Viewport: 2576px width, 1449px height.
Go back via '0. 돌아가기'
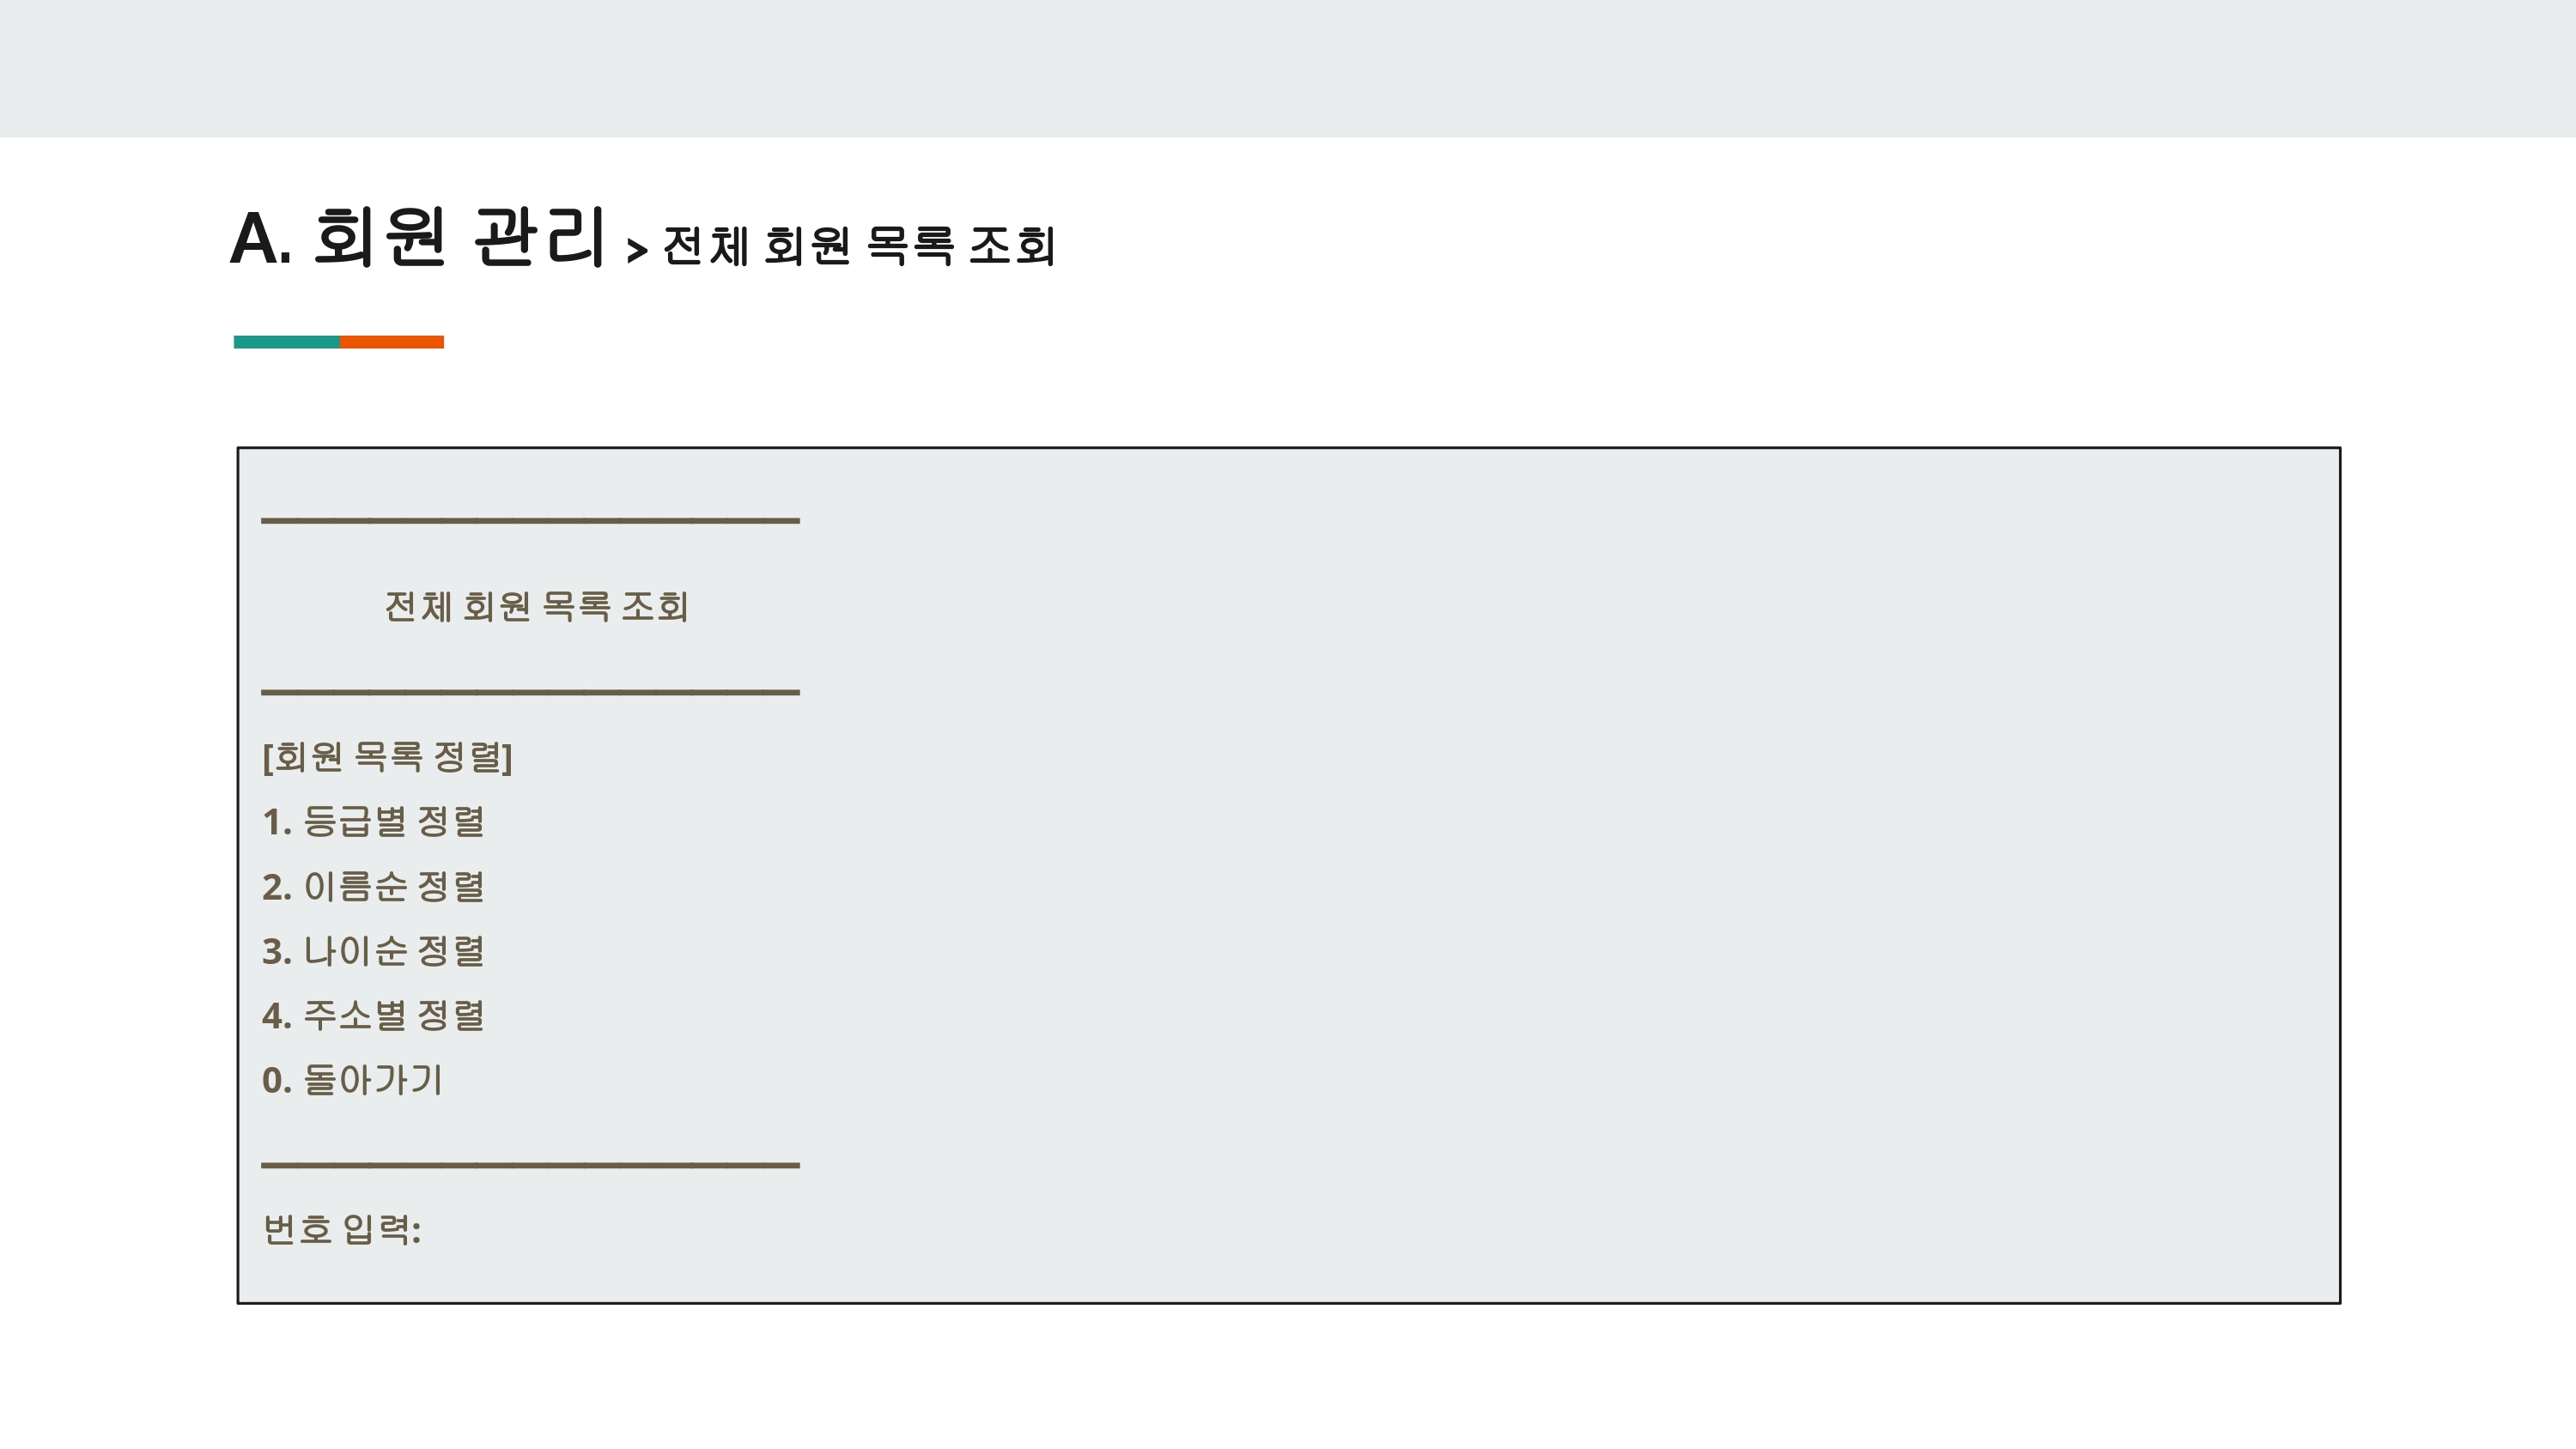tap(352, 1080)
